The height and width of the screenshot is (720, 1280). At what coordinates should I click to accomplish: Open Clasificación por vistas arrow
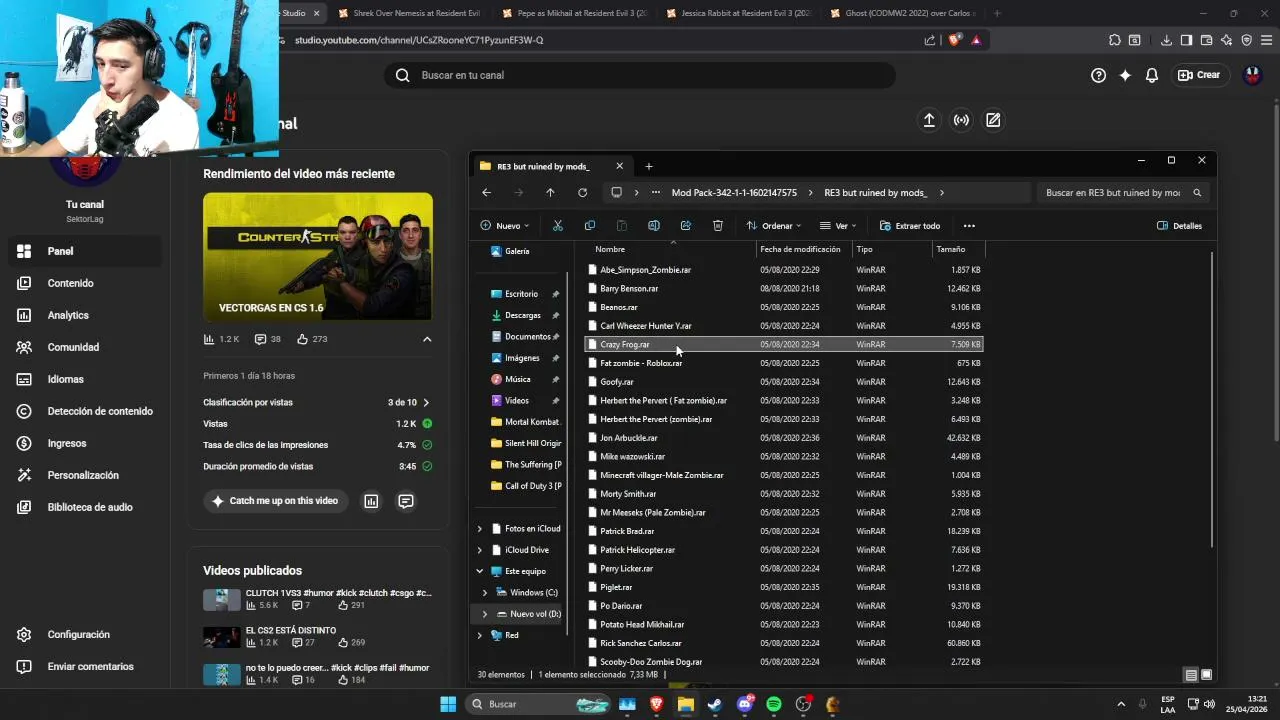click(426, 402)
